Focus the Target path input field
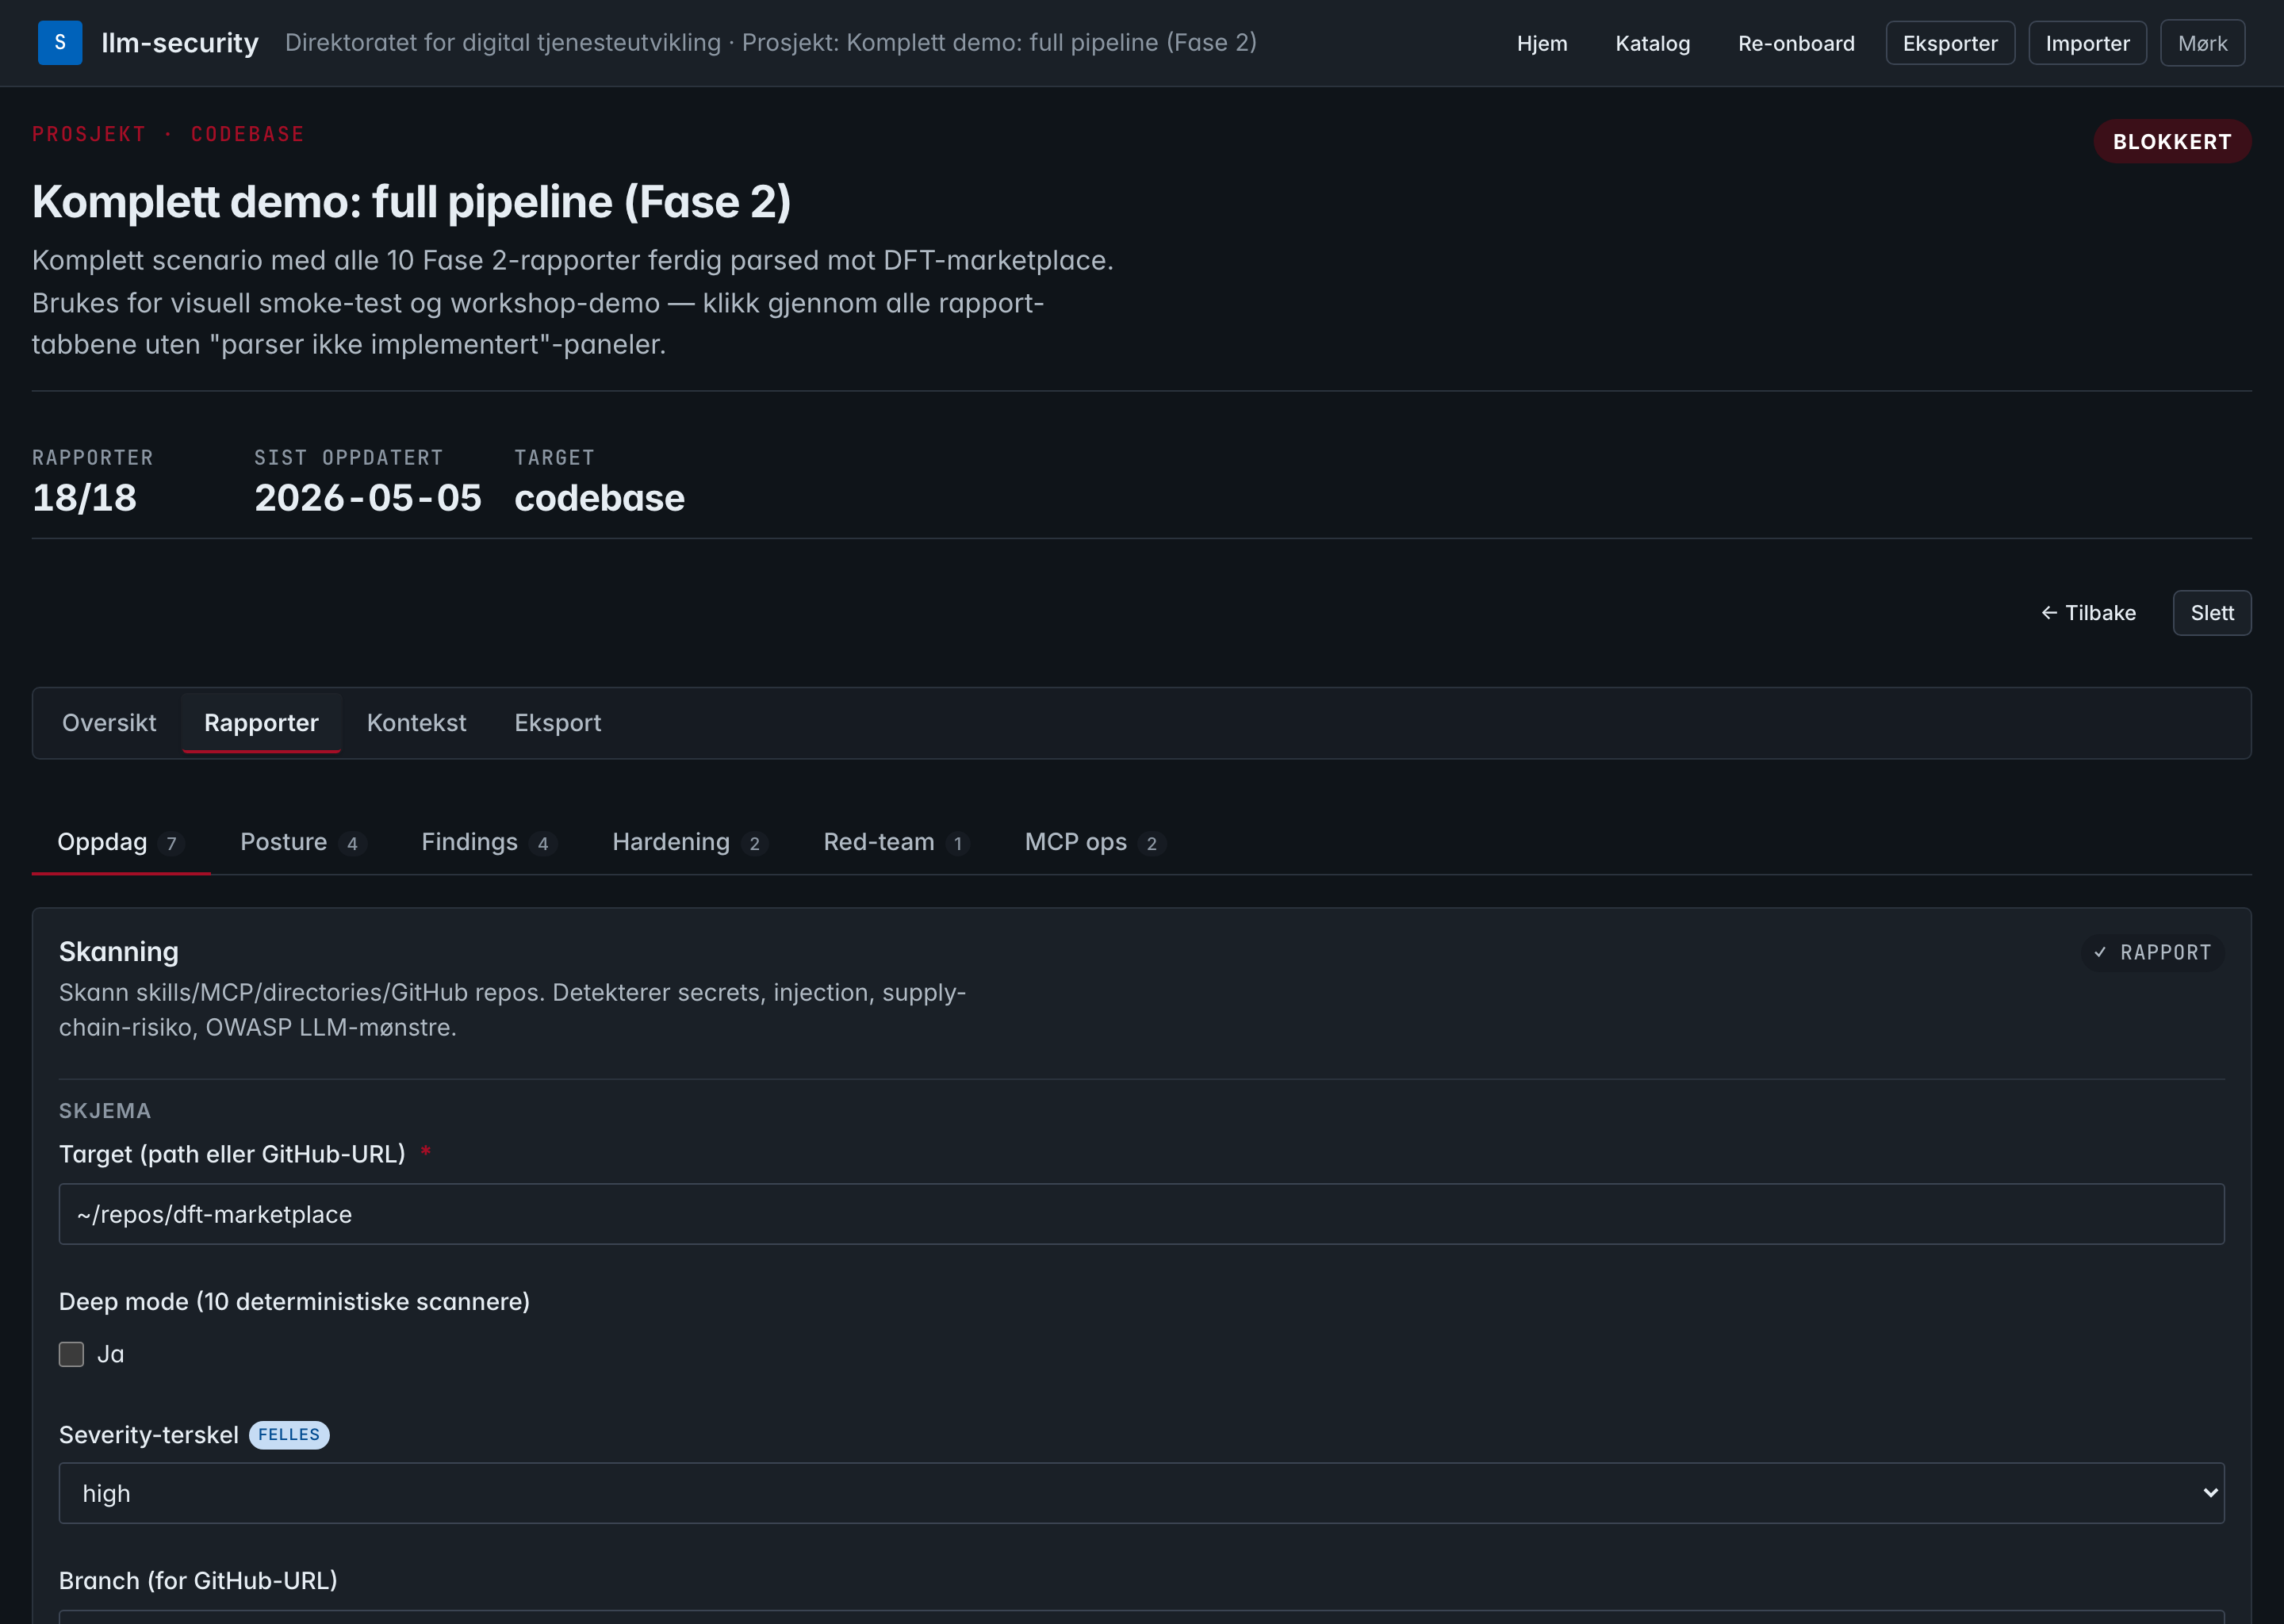 point(1141,1214)
